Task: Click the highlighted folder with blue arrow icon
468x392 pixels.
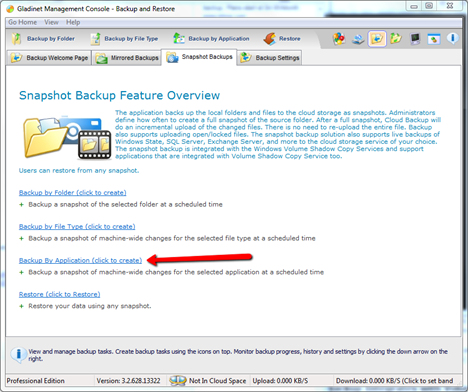Action: (377, 39)
